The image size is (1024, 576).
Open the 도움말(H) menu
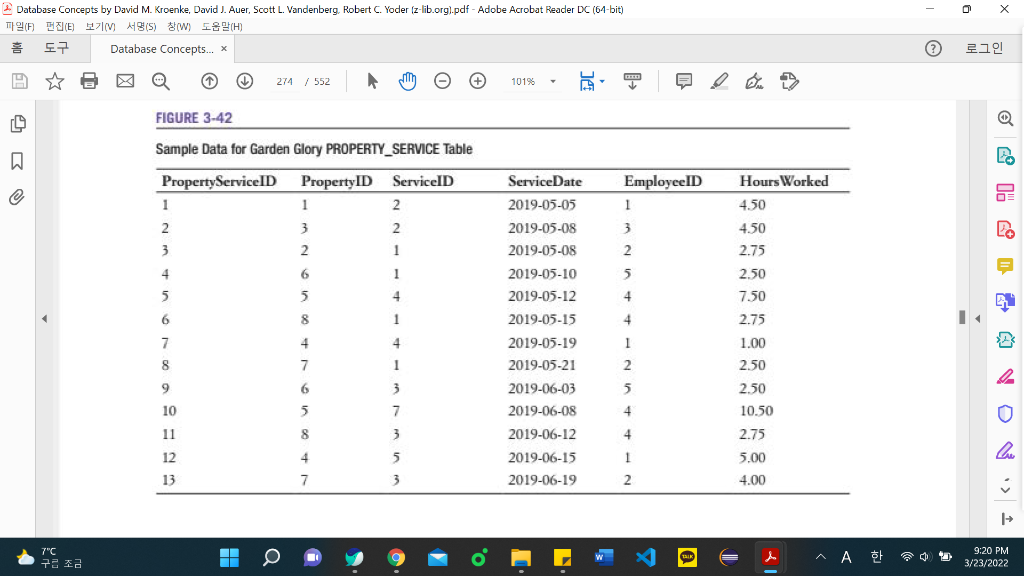[x=221, y=27]
